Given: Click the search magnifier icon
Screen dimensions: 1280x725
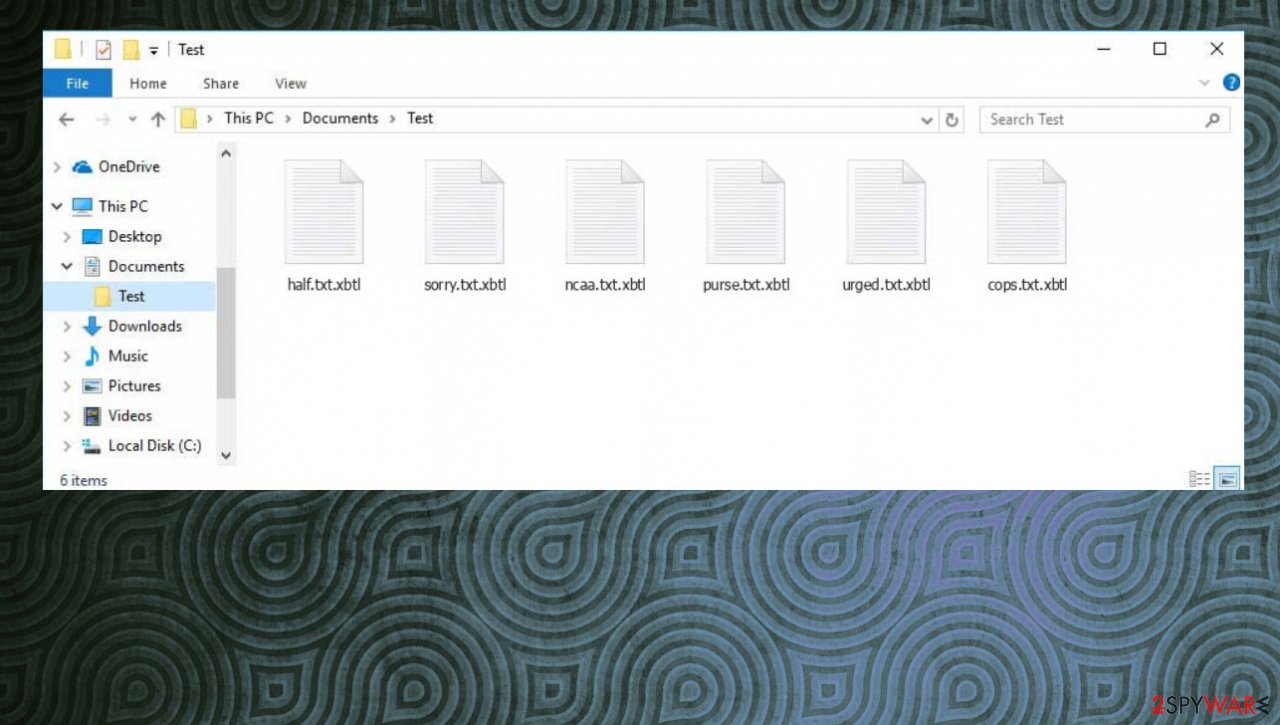Looking at the screenshot, I should (x=1212, y=120).
